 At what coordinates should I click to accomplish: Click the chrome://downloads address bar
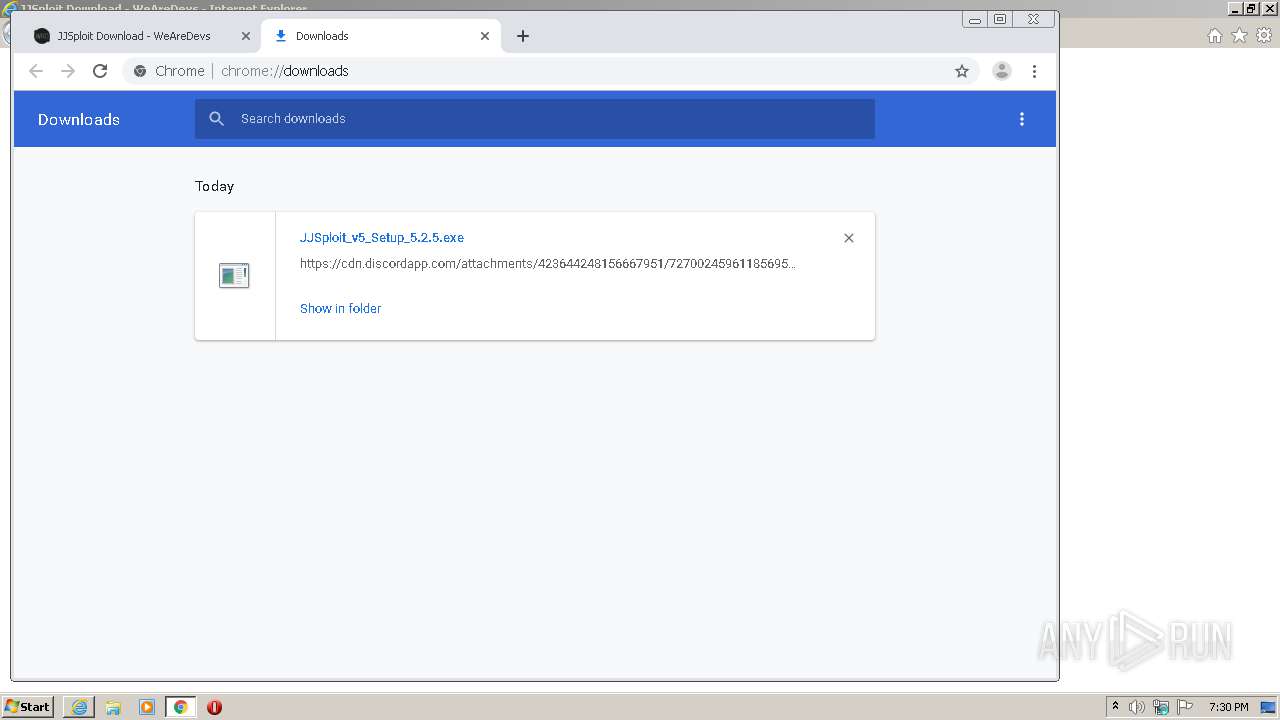click(x=550, y=71)
